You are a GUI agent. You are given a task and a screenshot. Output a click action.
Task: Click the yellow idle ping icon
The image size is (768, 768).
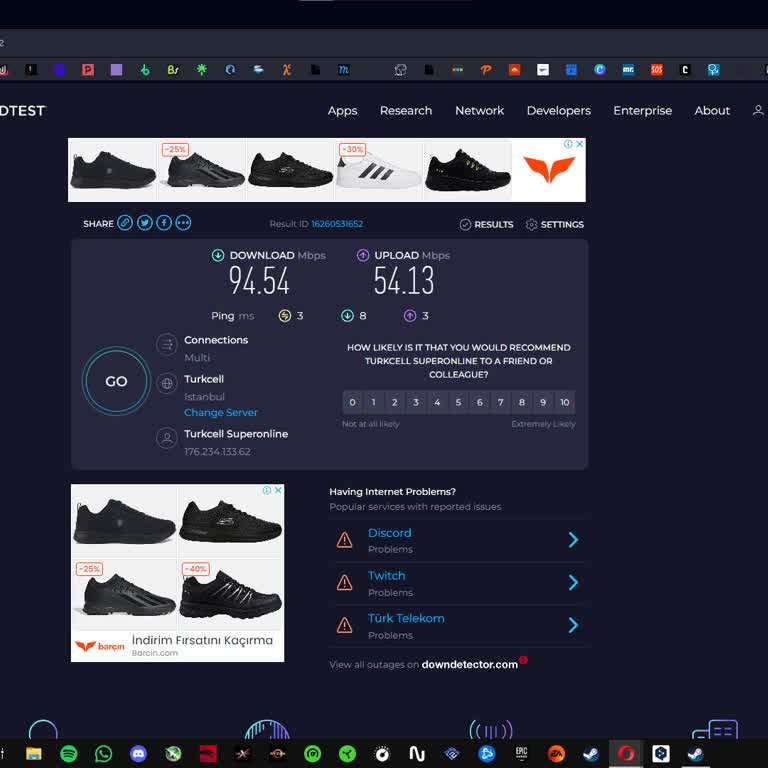click(285, 316)
